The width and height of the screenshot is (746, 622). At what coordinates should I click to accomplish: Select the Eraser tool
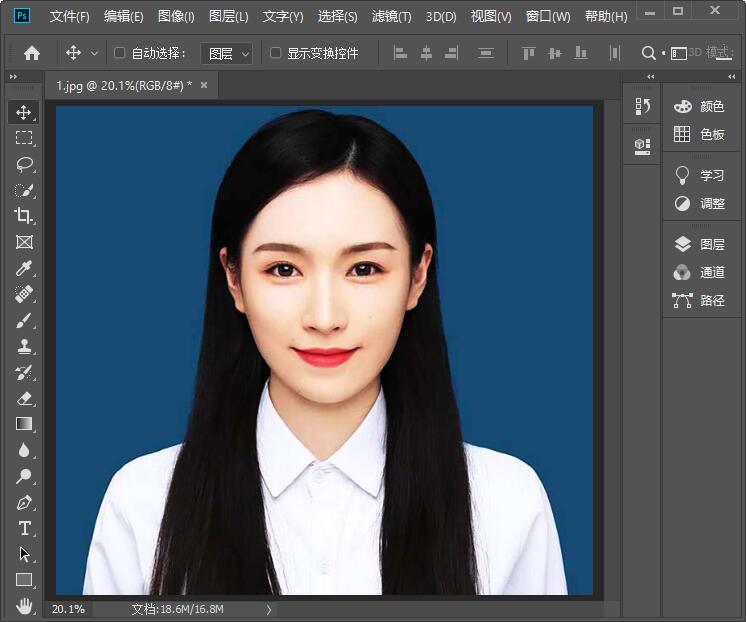pyautogui.click(x=24, y=398)
